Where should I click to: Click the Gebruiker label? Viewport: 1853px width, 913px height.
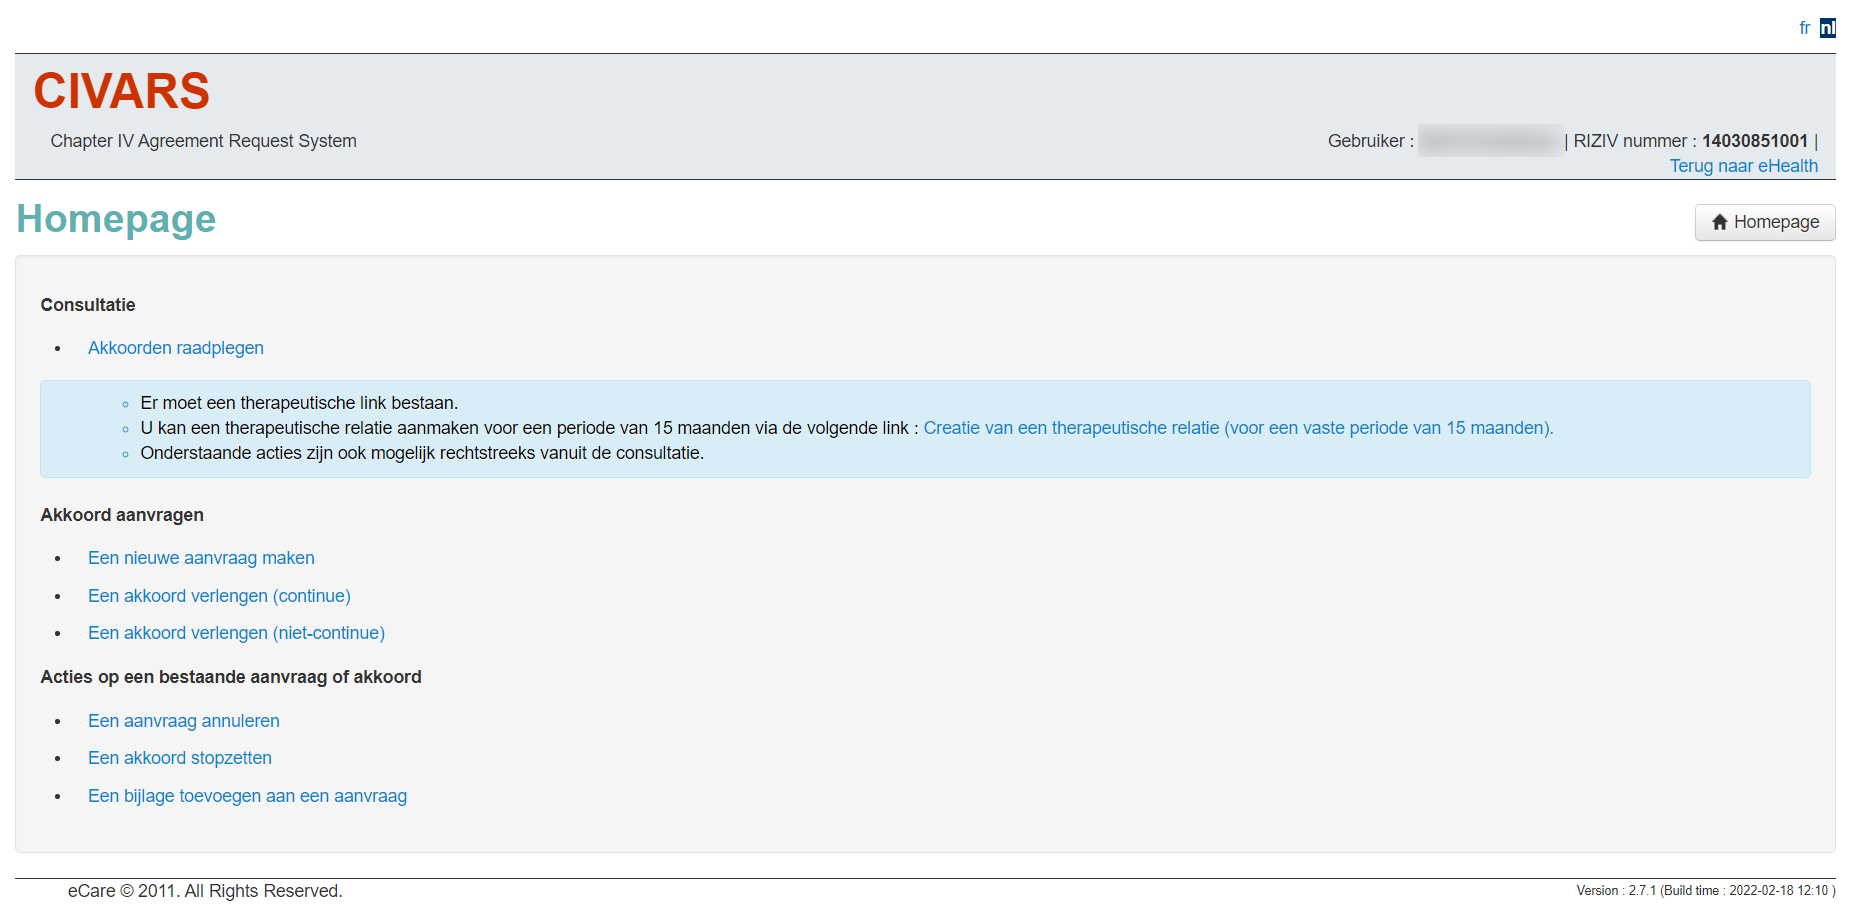coord(1370,141)
